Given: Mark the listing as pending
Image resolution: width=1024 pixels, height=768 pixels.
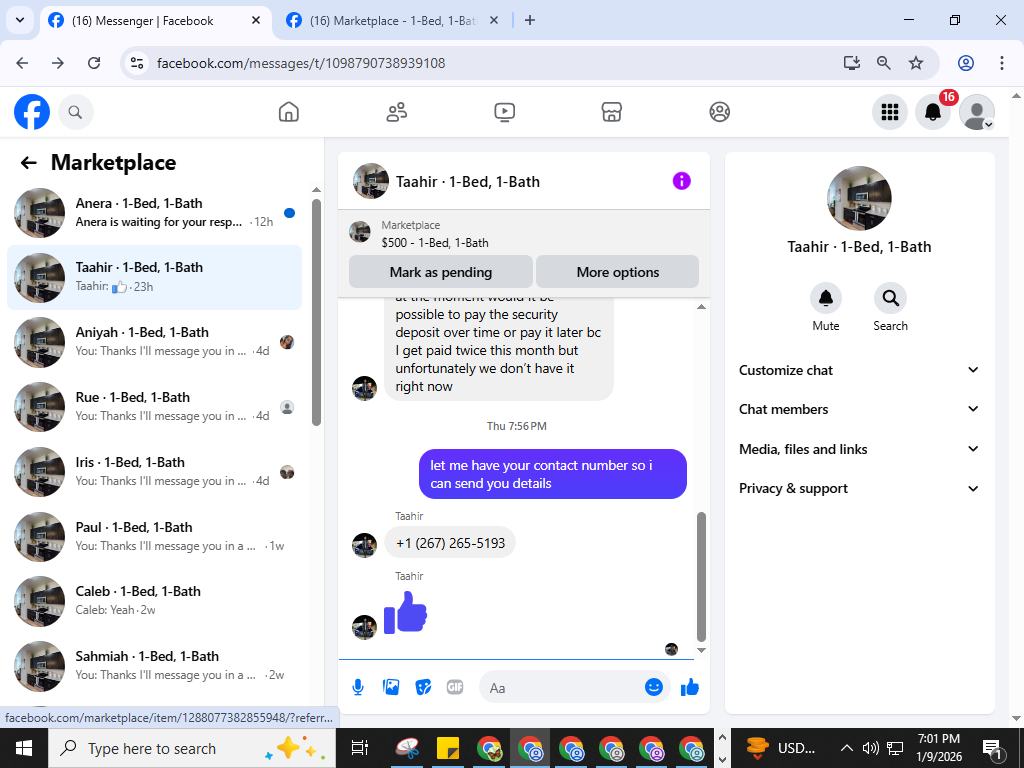Looking at the screenshot, I should tap(441, 272).
